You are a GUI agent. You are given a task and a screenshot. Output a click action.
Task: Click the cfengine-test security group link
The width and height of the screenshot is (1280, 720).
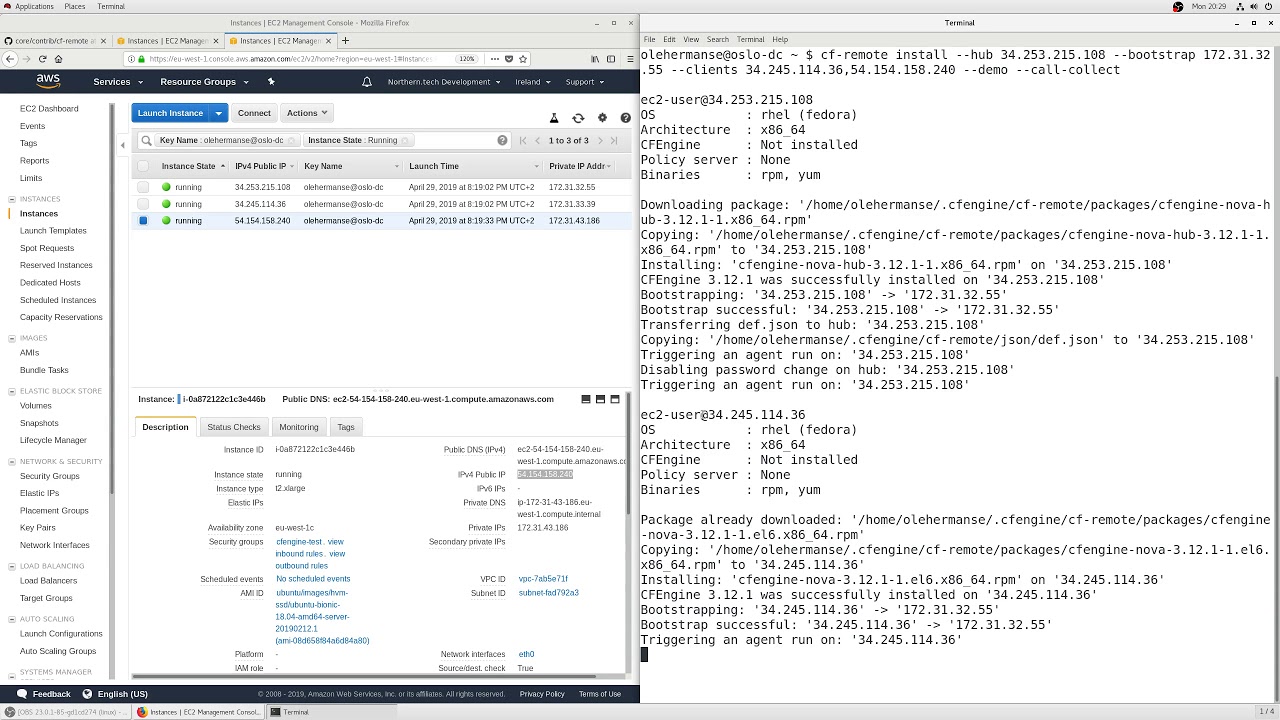point(299,542)
